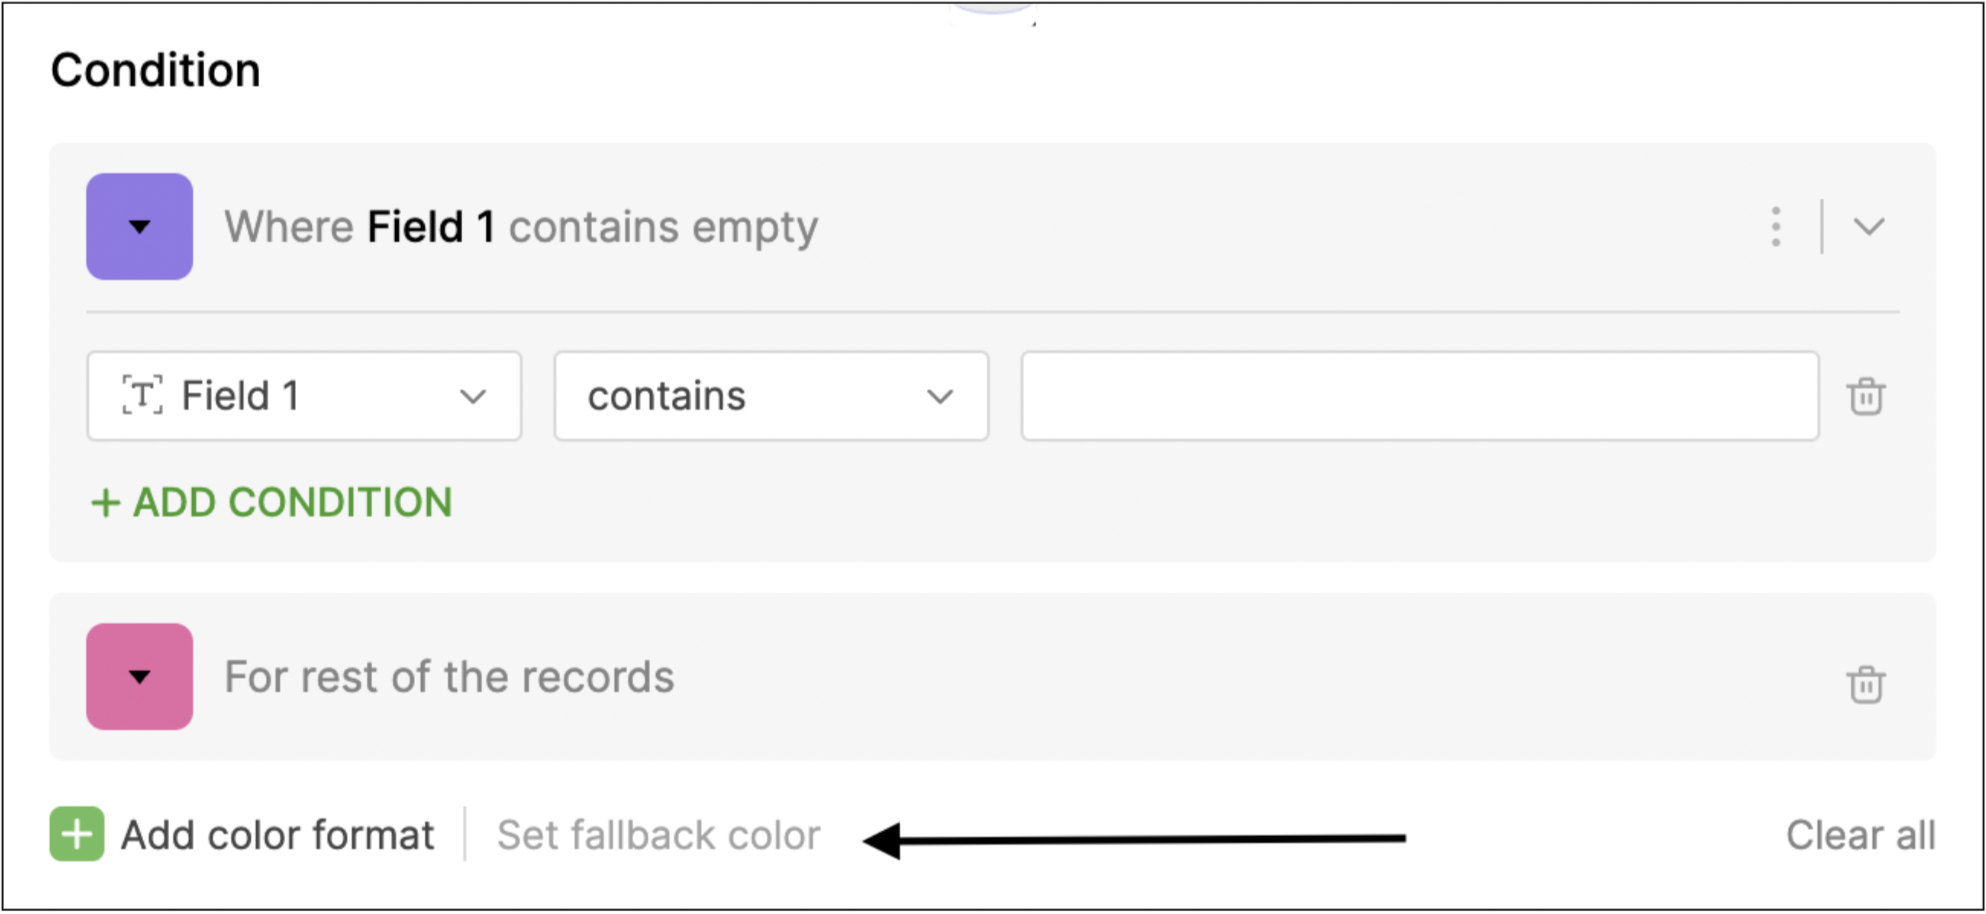Click the 'For rest of the records' label

(x=449, y=677)
